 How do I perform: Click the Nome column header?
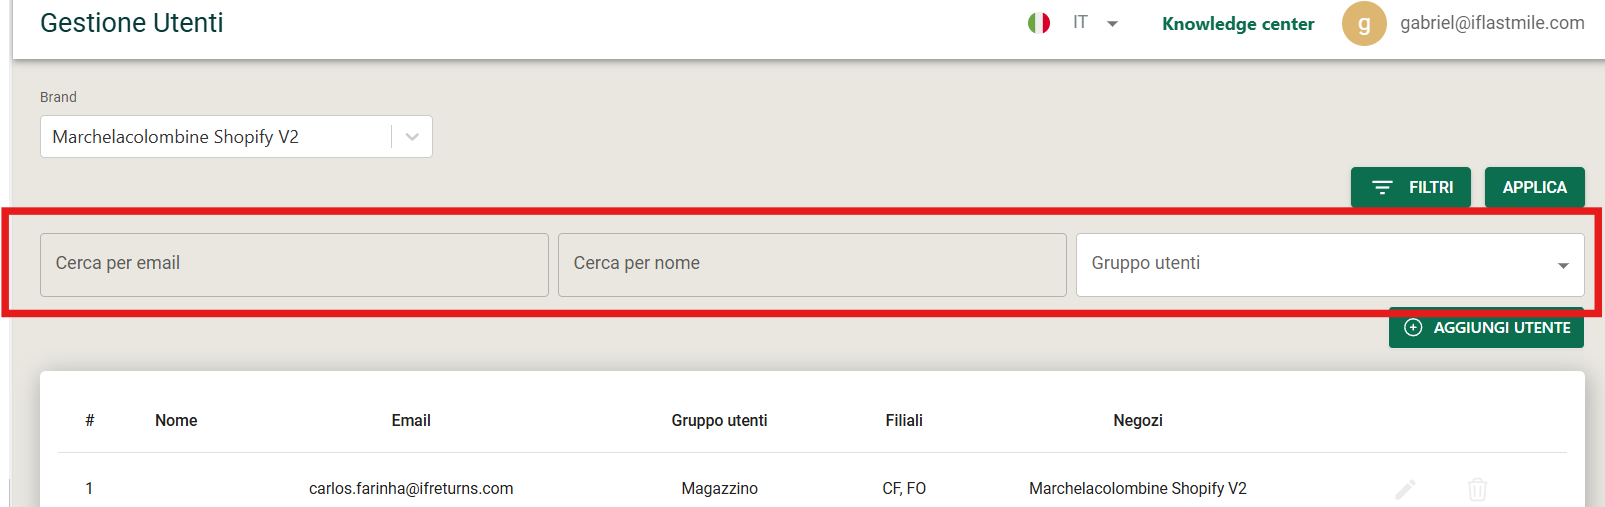point(176,421)
